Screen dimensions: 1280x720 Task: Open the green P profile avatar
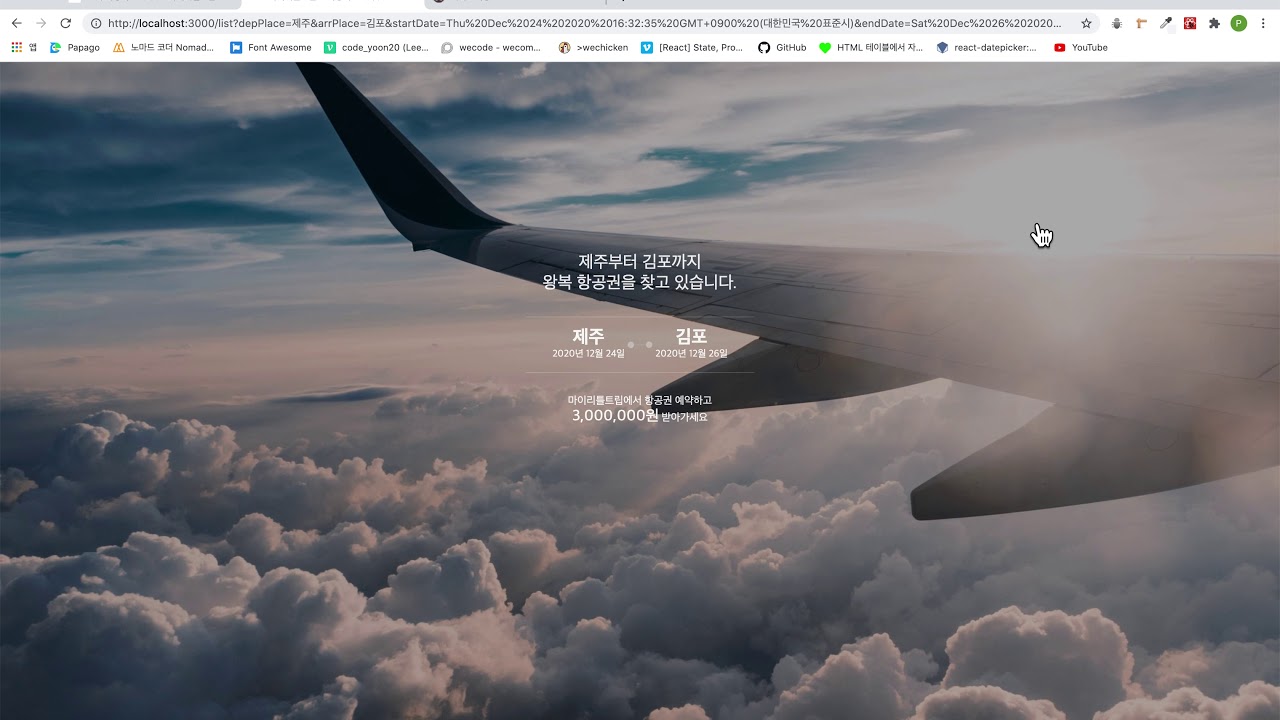tap(1239, 23)
